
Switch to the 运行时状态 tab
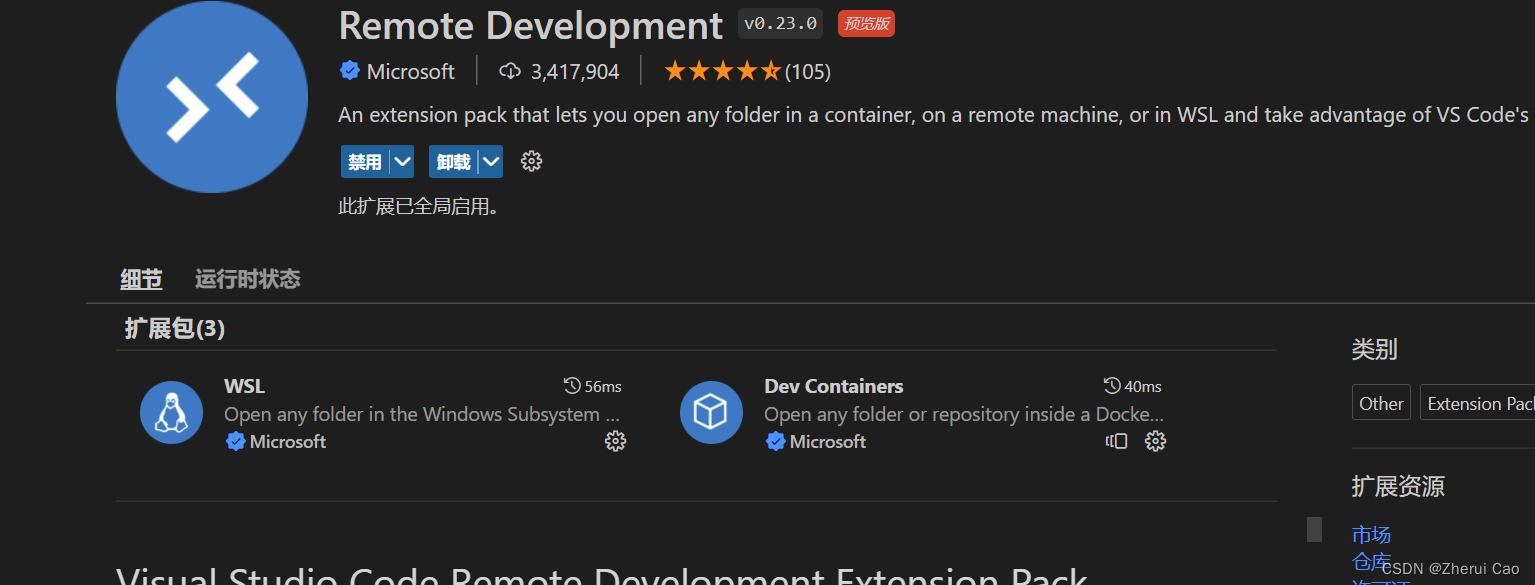point(247,279)
